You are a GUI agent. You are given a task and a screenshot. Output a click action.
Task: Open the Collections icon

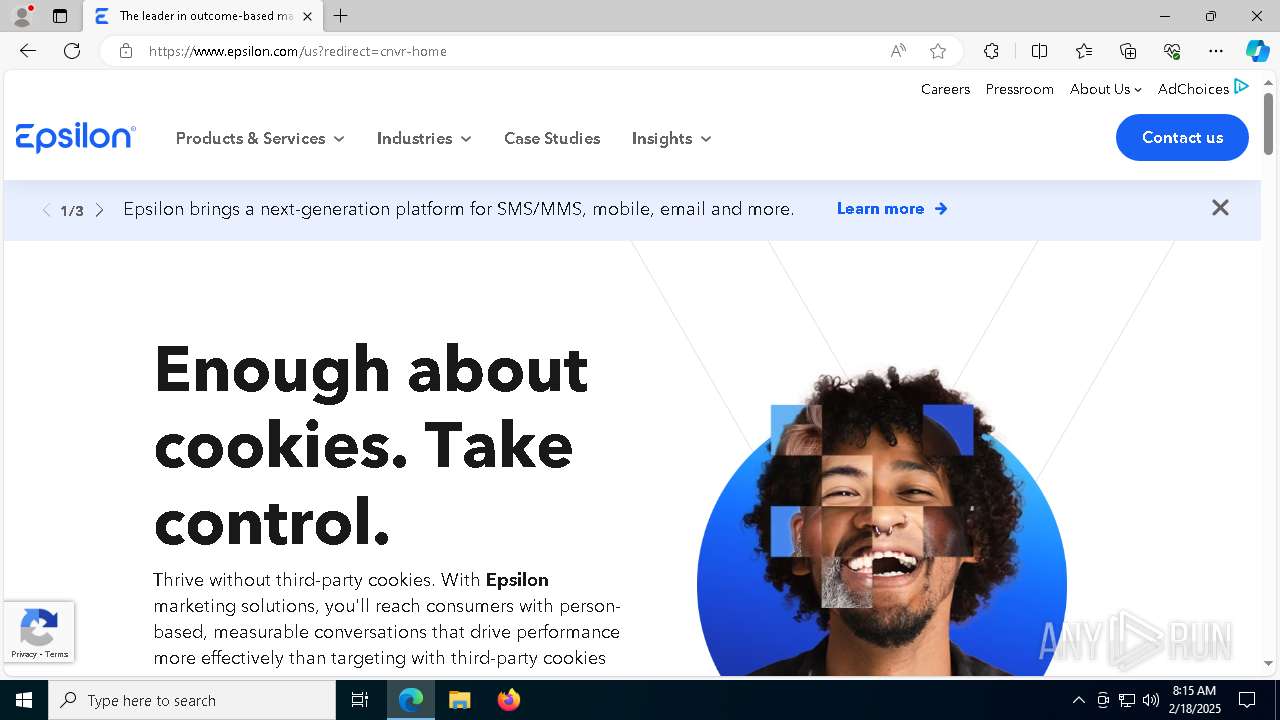coord(1128,51)
